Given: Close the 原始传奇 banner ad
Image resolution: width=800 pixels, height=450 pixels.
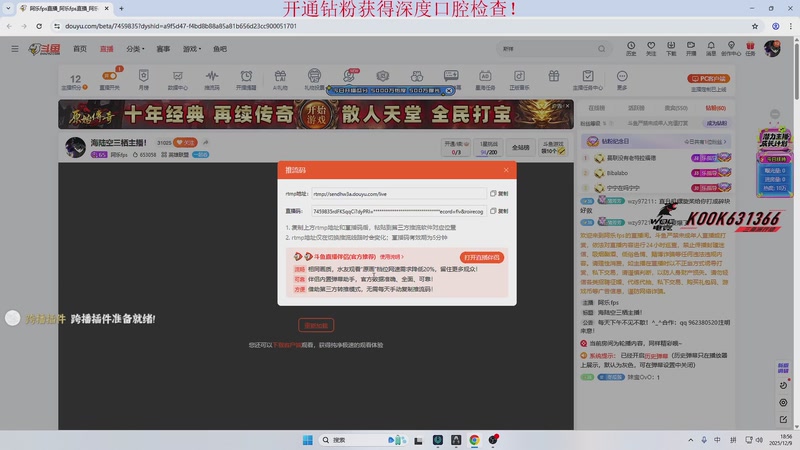Looking at the screenshot, I should [x=567, y=106].
